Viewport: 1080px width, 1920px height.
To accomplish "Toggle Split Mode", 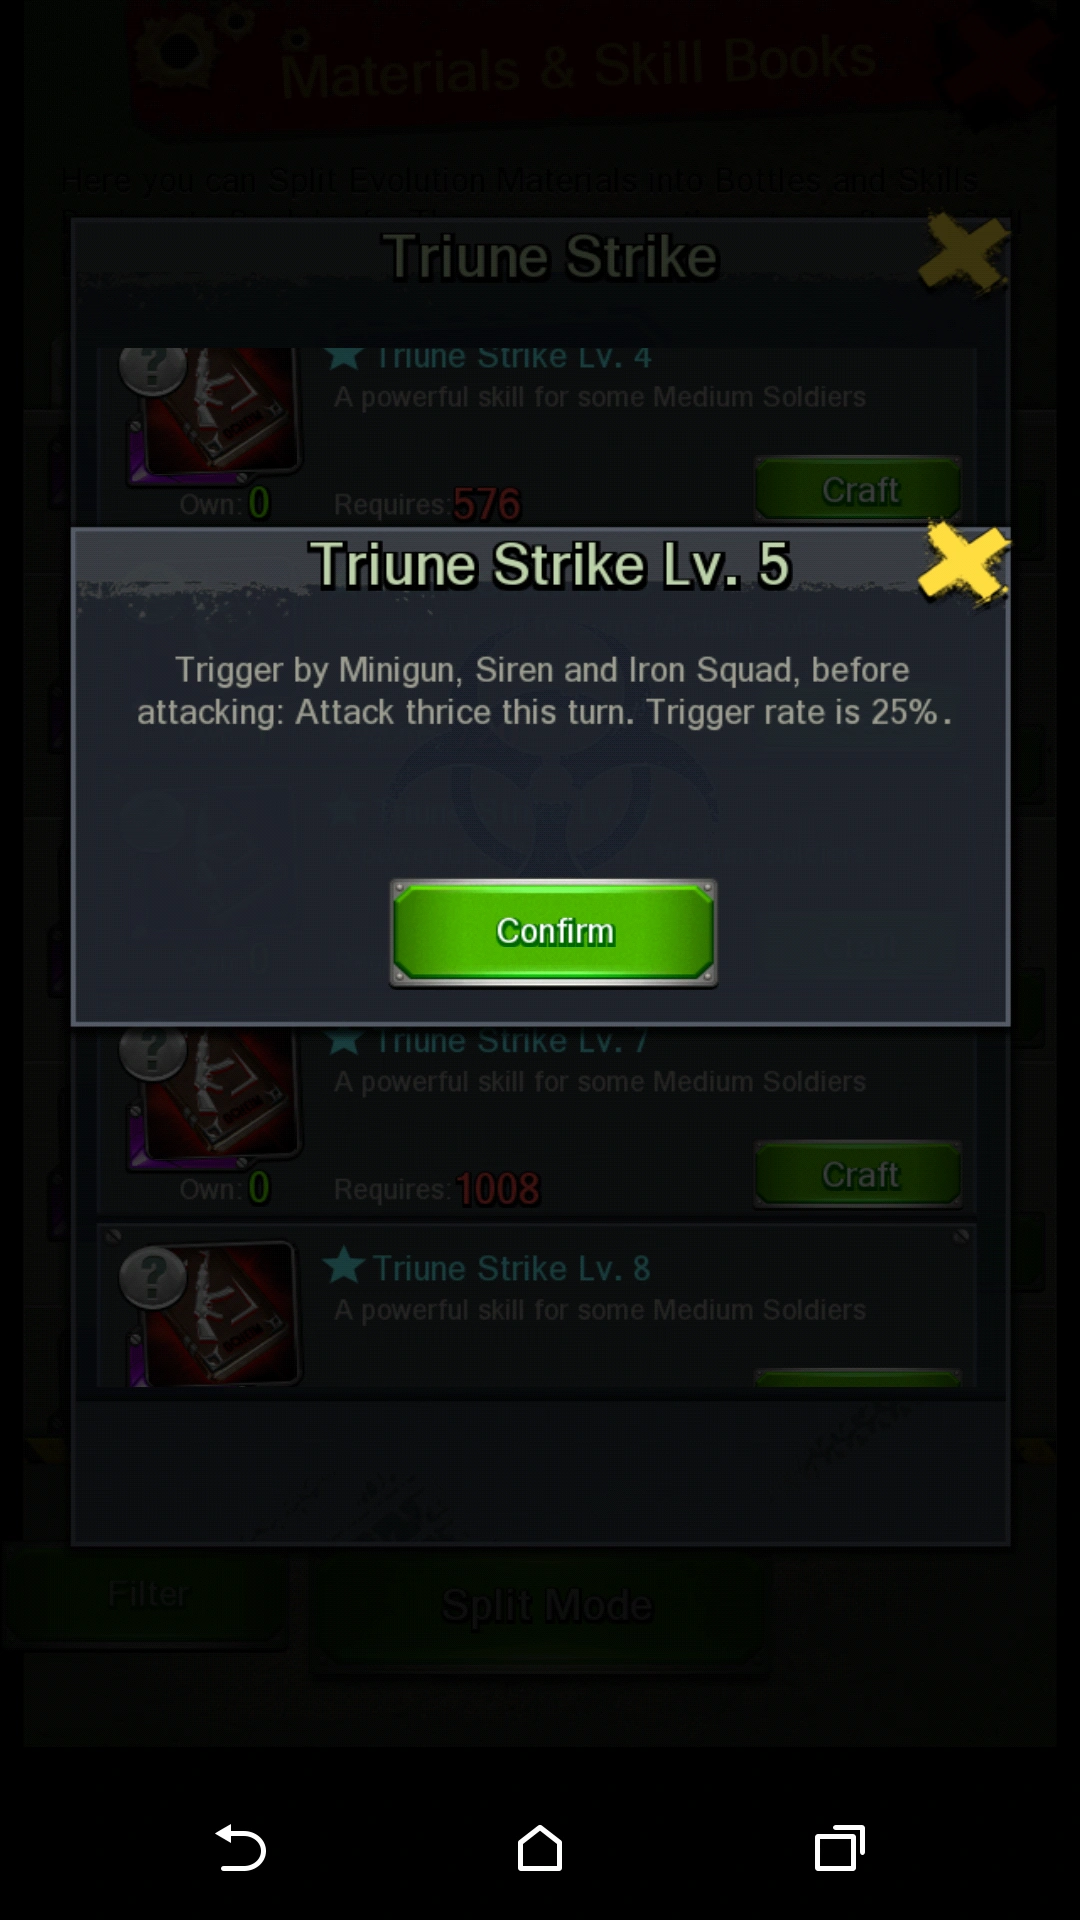I will pyautogui.click(x=546, y=1606).
